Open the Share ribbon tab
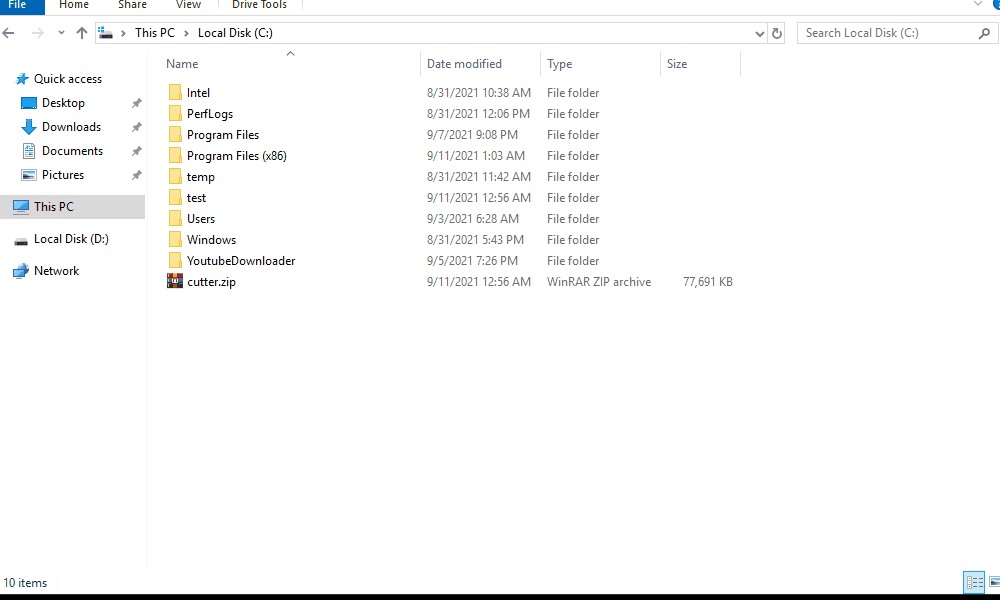Image resolution: width=1000 pixels, height=600 pixels. 132,5
